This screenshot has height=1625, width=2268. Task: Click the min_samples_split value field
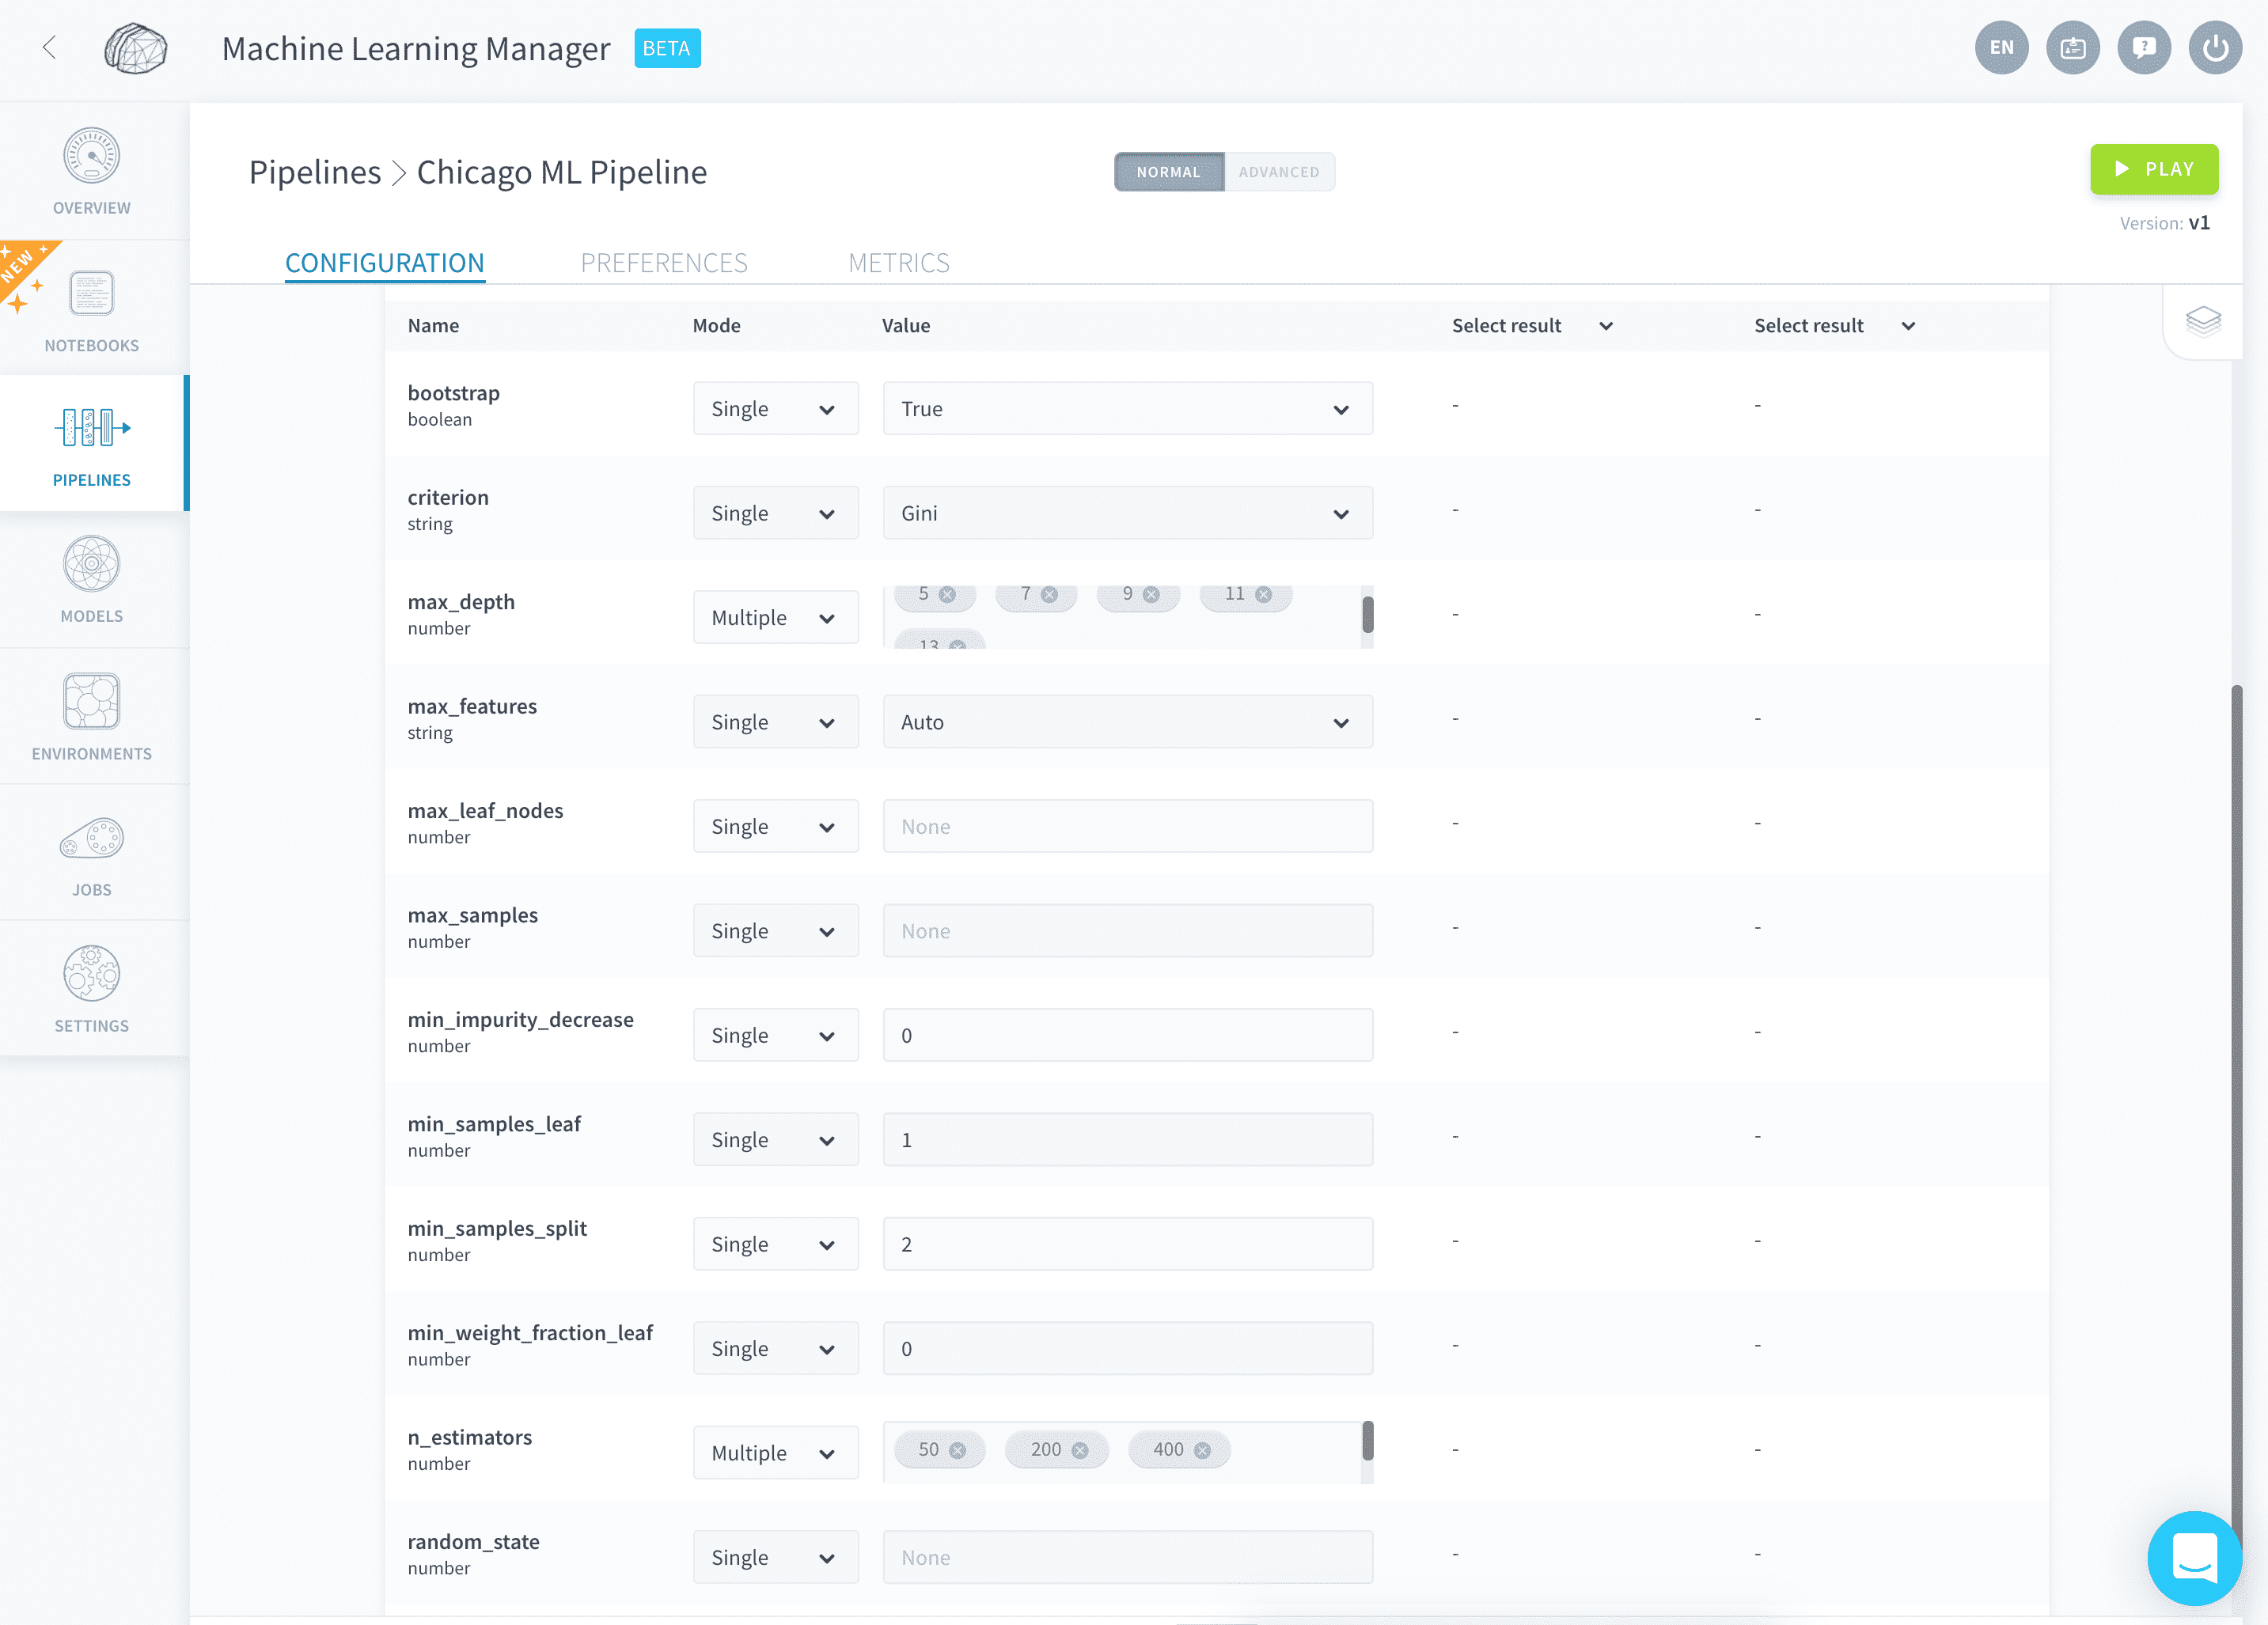[1127, 1245]
